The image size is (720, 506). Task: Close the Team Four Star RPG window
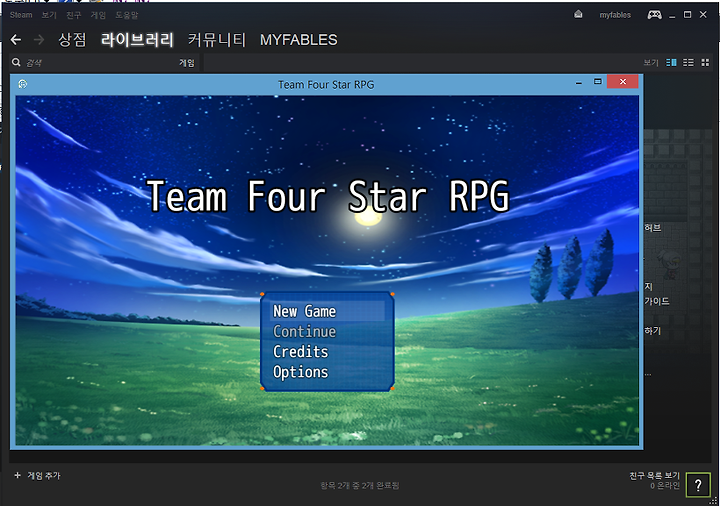click(x=623, y=82)
